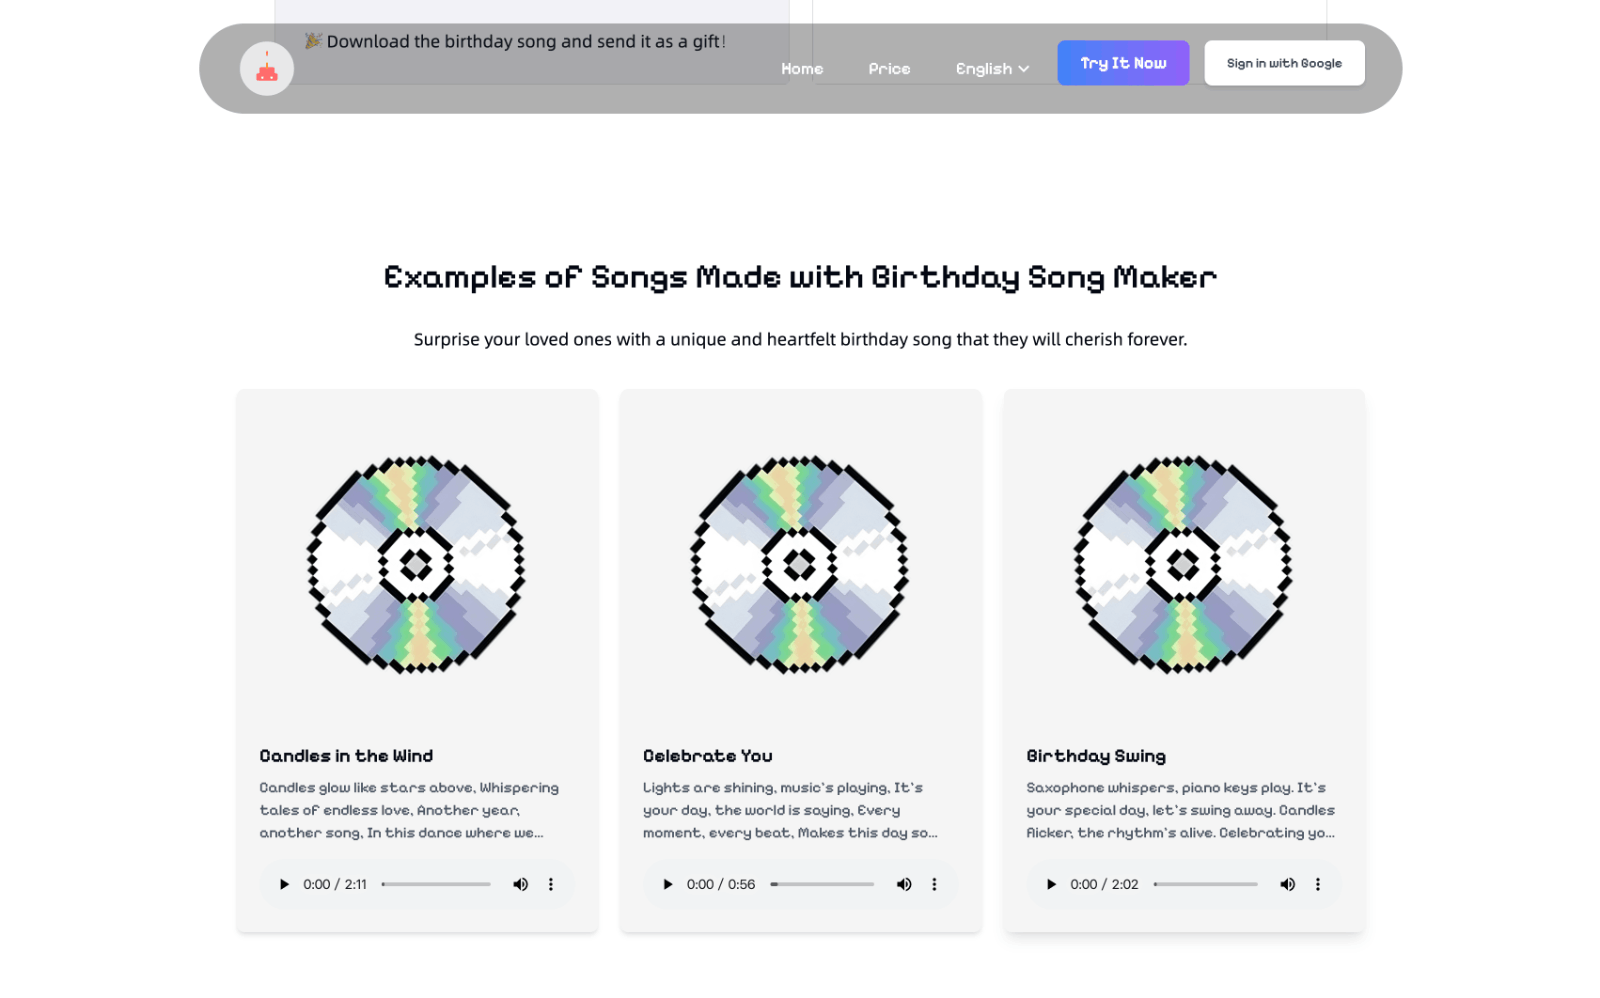The height and width of the screenshot is (998, 1600).
Task: Open the Birthday Swing song title
Action: (1096, 756)
